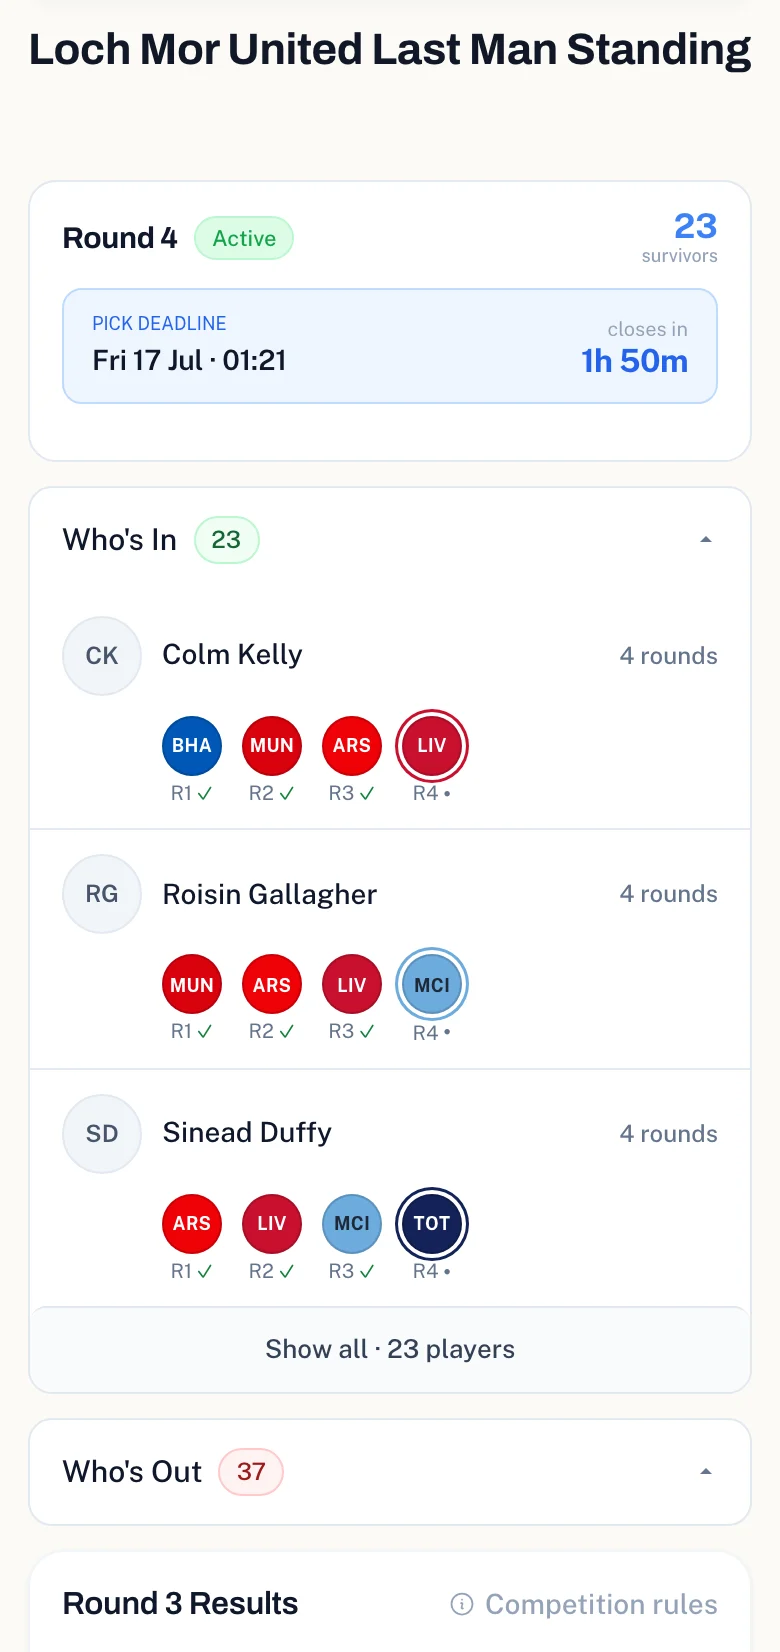This screenshot has width=780, height=1652.
Task: Click the Who's Out count badge 37
Action: [x=251, y=1472]
